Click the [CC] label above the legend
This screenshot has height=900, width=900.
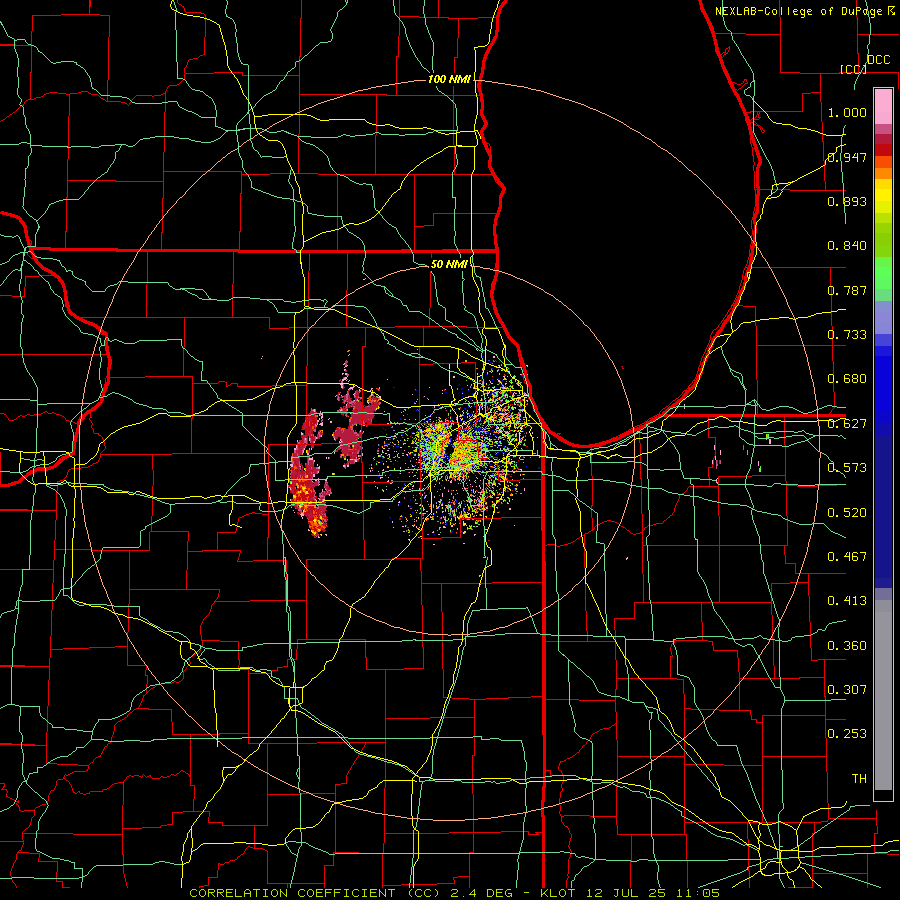click(854, 69)
